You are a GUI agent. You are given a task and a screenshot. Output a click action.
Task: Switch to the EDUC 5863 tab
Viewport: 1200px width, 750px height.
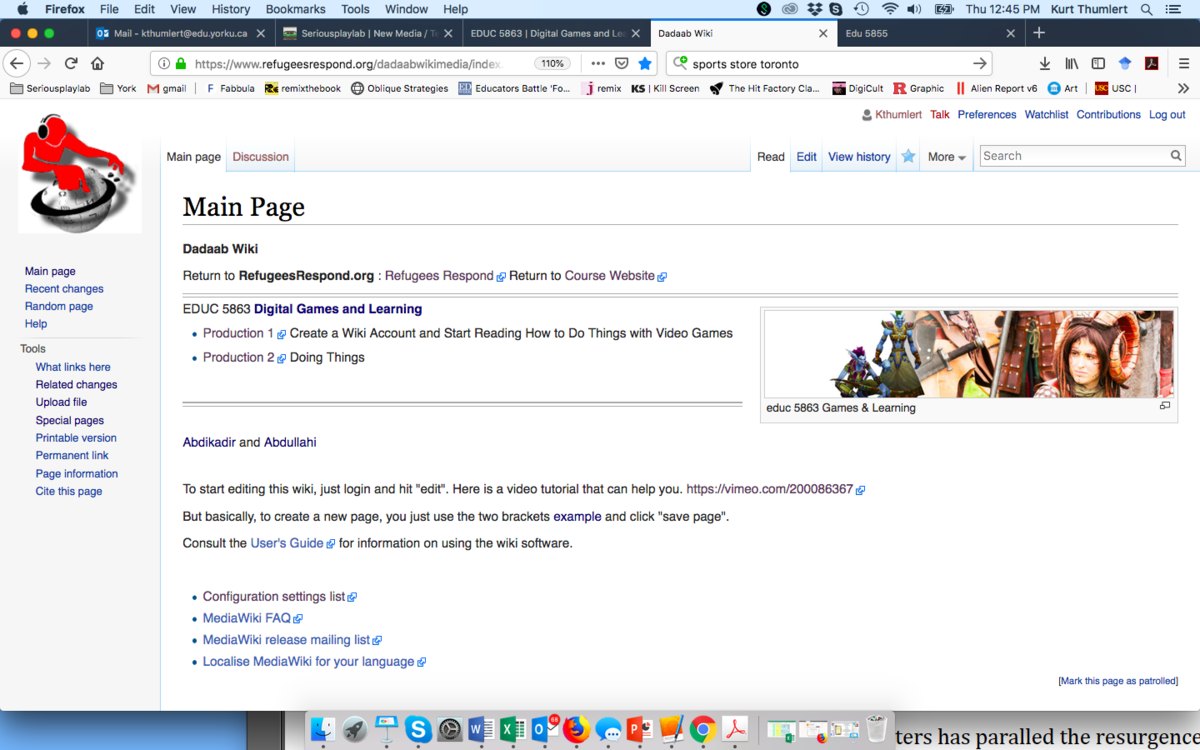(555, 33)
